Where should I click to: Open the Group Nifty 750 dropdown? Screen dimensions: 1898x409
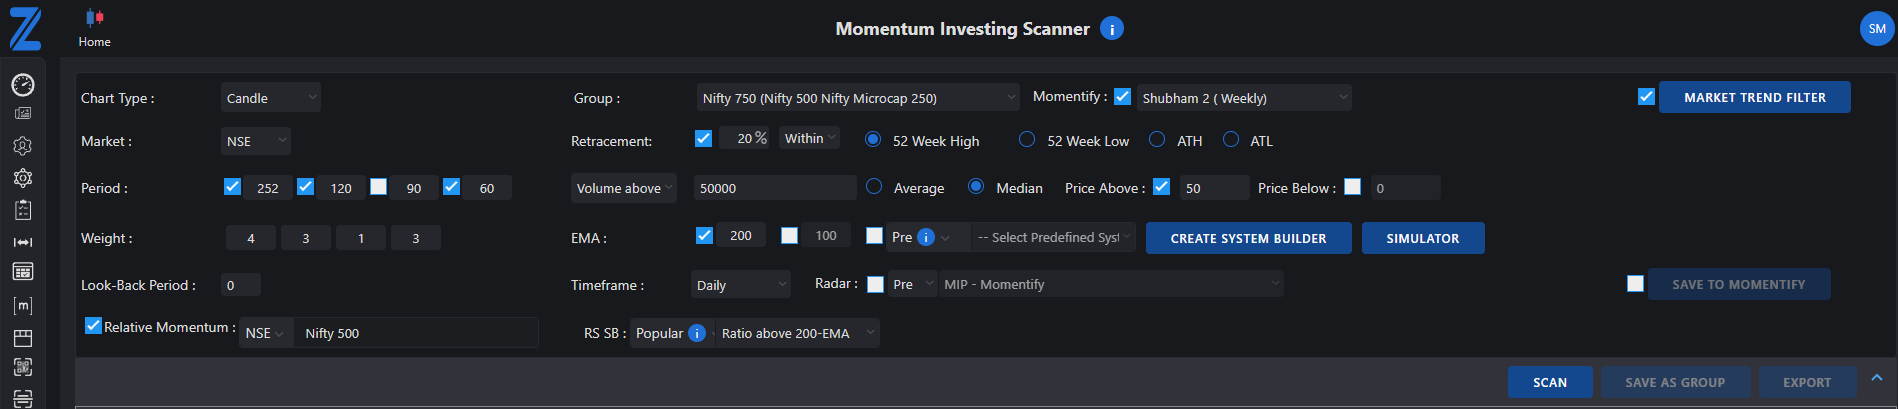857,97
